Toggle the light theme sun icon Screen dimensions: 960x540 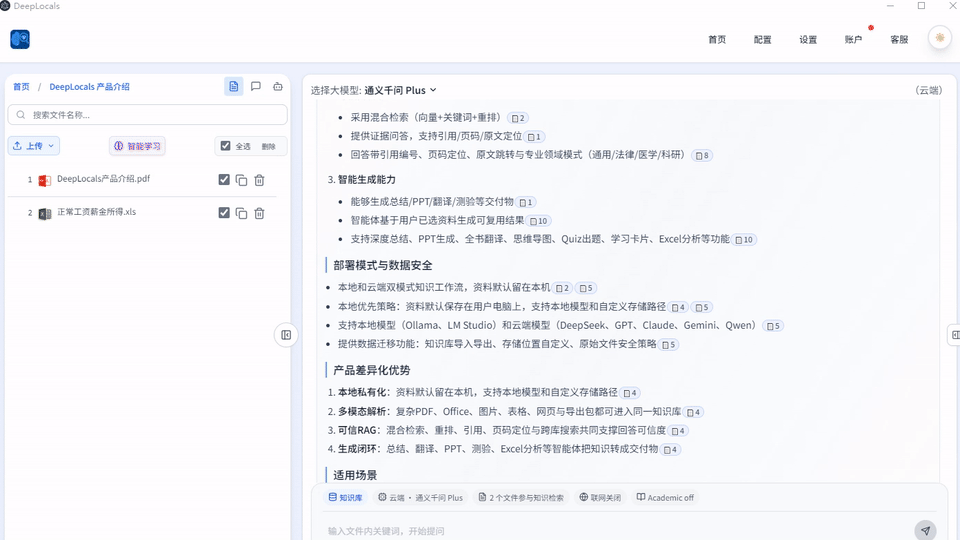(940, 38)
